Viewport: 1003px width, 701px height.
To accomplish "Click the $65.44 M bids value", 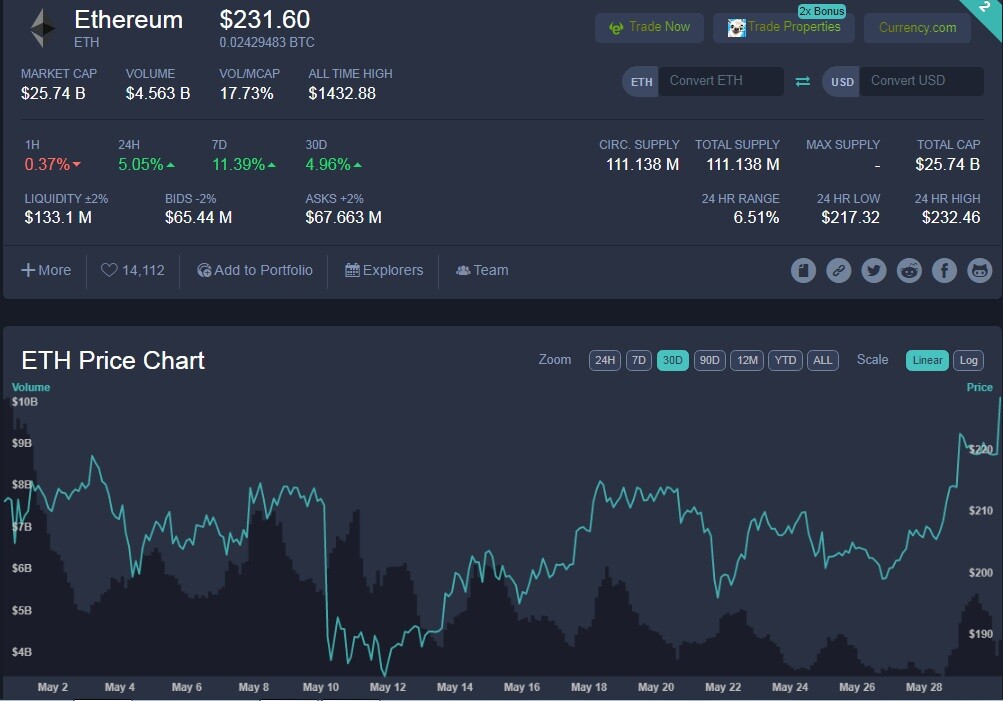I will [198, 217].
